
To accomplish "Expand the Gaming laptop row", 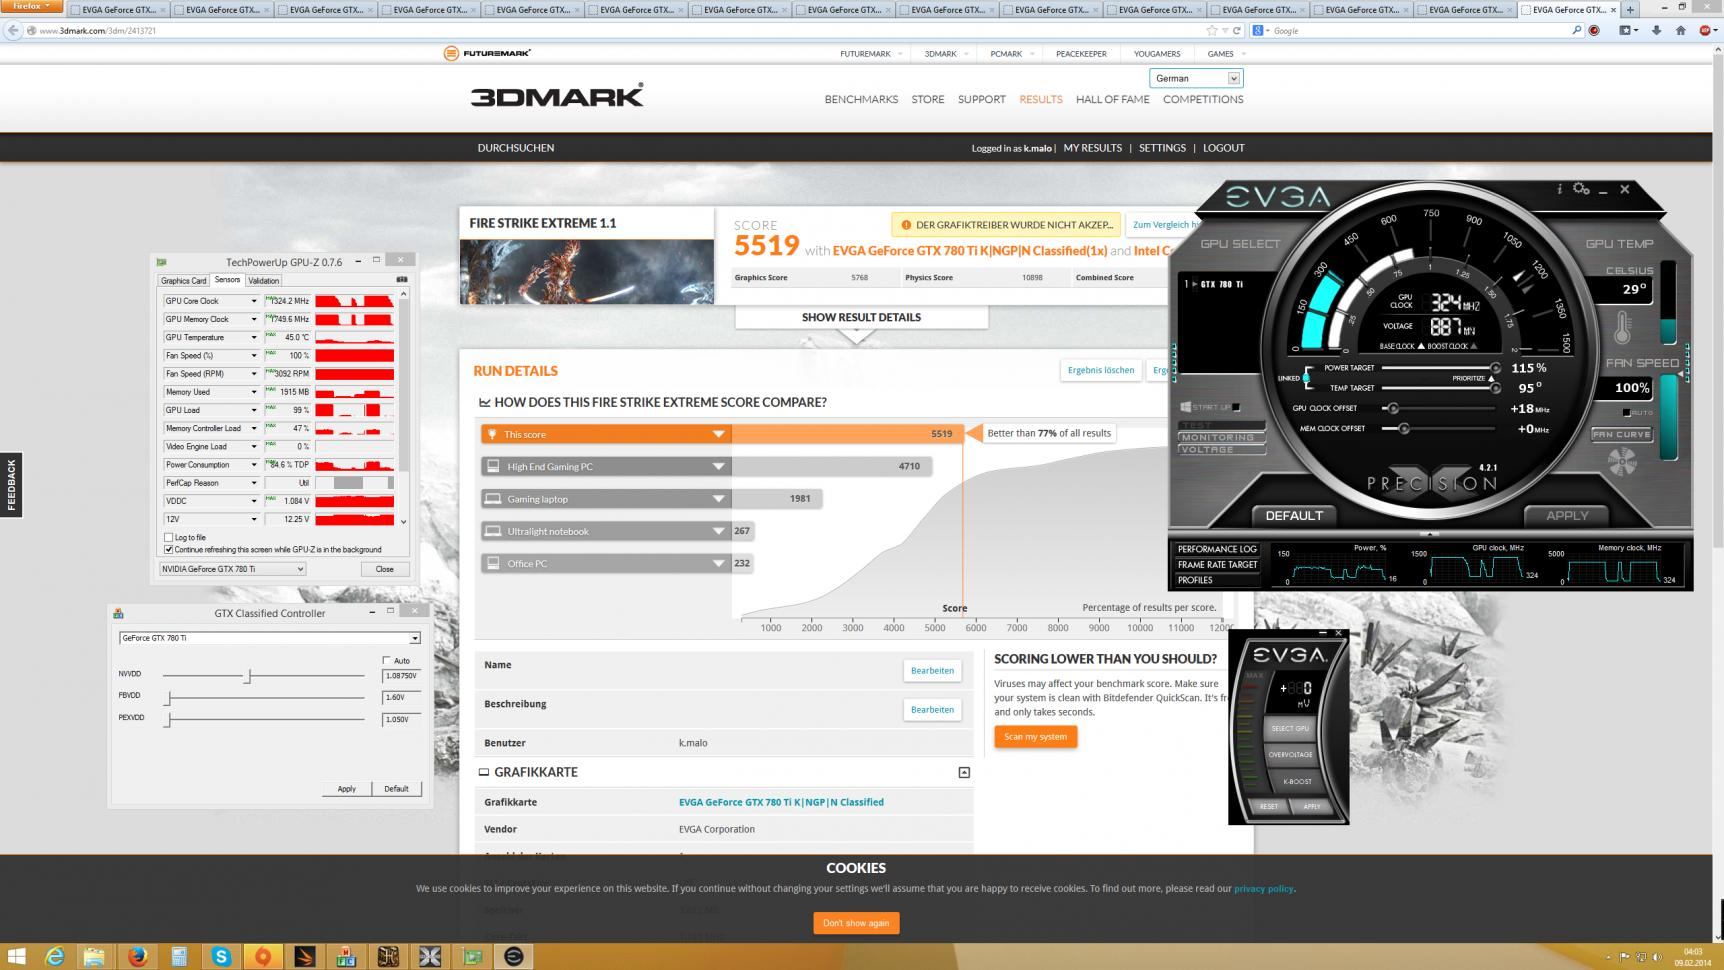I will [718, 498].
